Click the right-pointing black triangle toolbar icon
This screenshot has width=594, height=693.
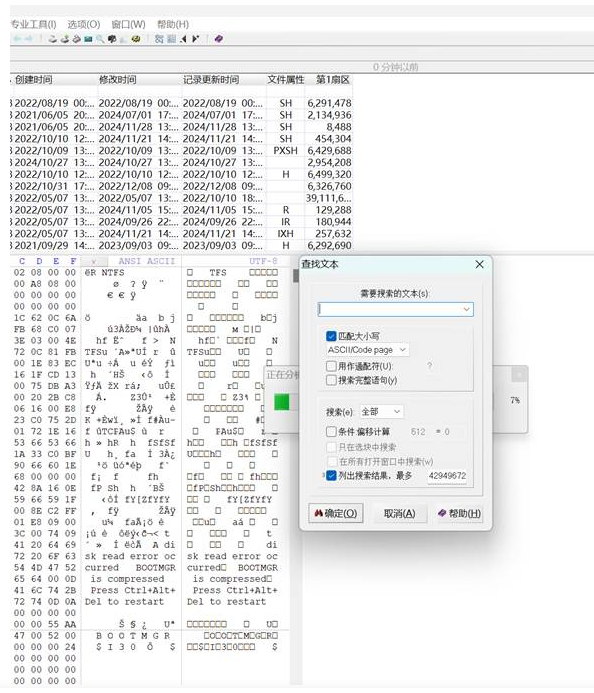click(195, 39)
